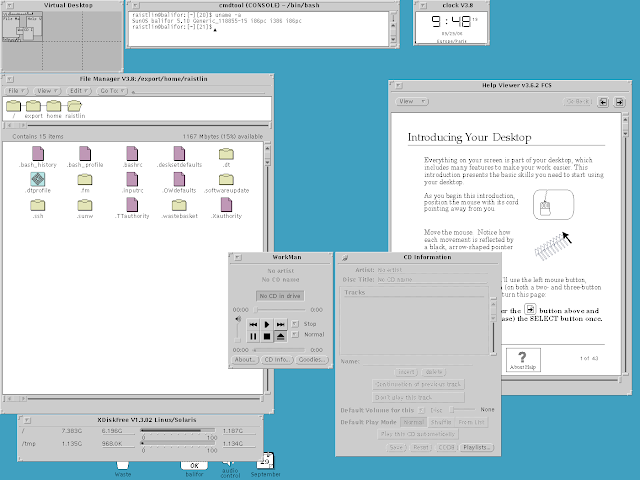Expand the Normal play mode menu in WorkMan

(296, 335)
